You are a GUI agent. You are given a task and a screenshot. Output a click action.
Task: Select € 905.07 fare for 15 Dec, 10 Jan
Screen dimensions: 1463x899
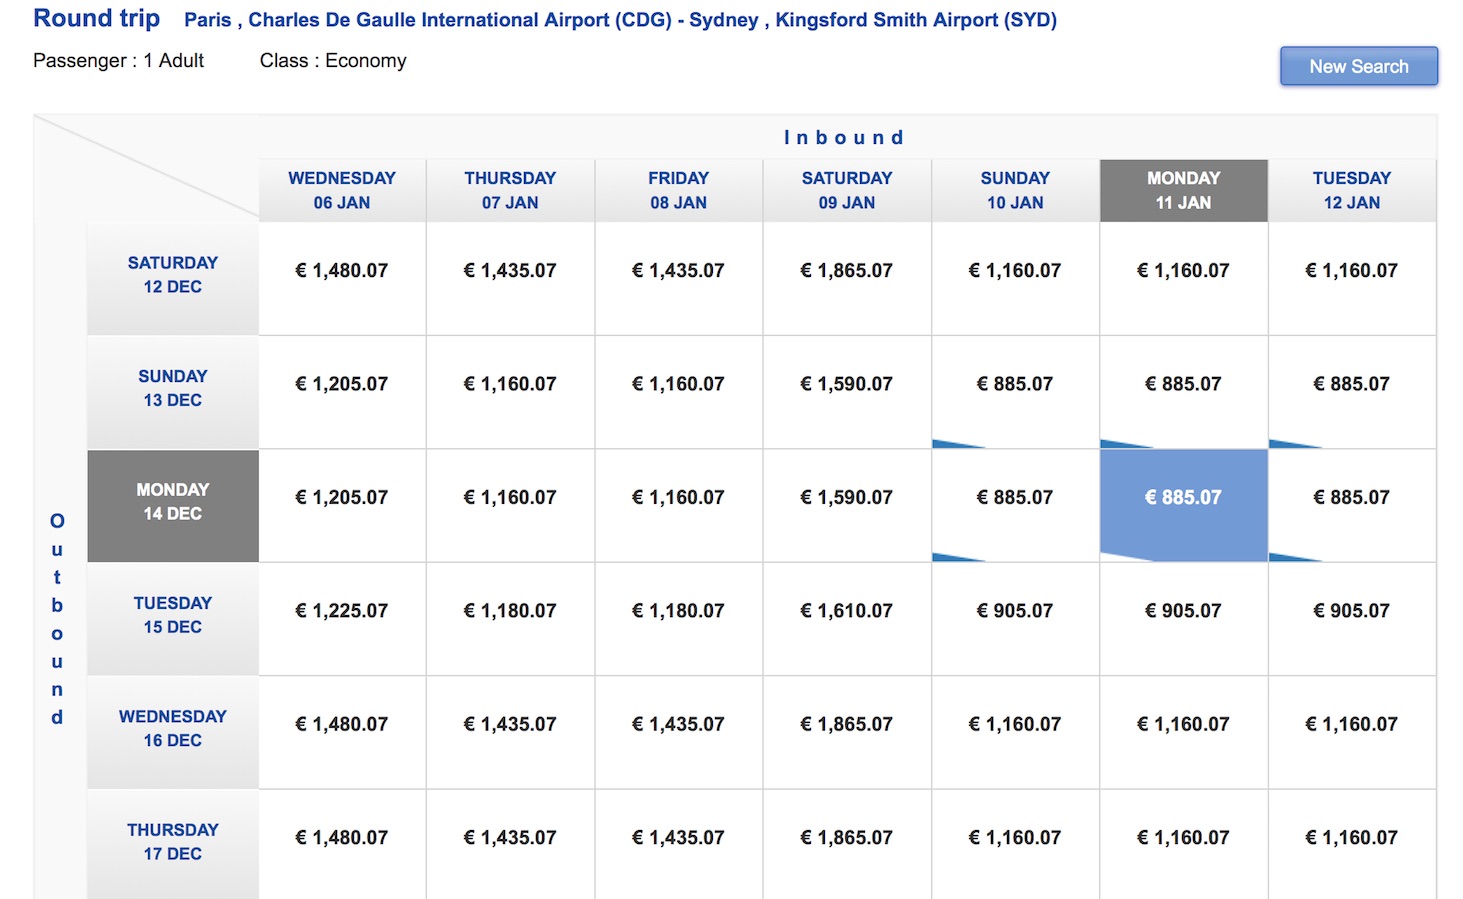pyautogui.click(x=1015, y=619)
